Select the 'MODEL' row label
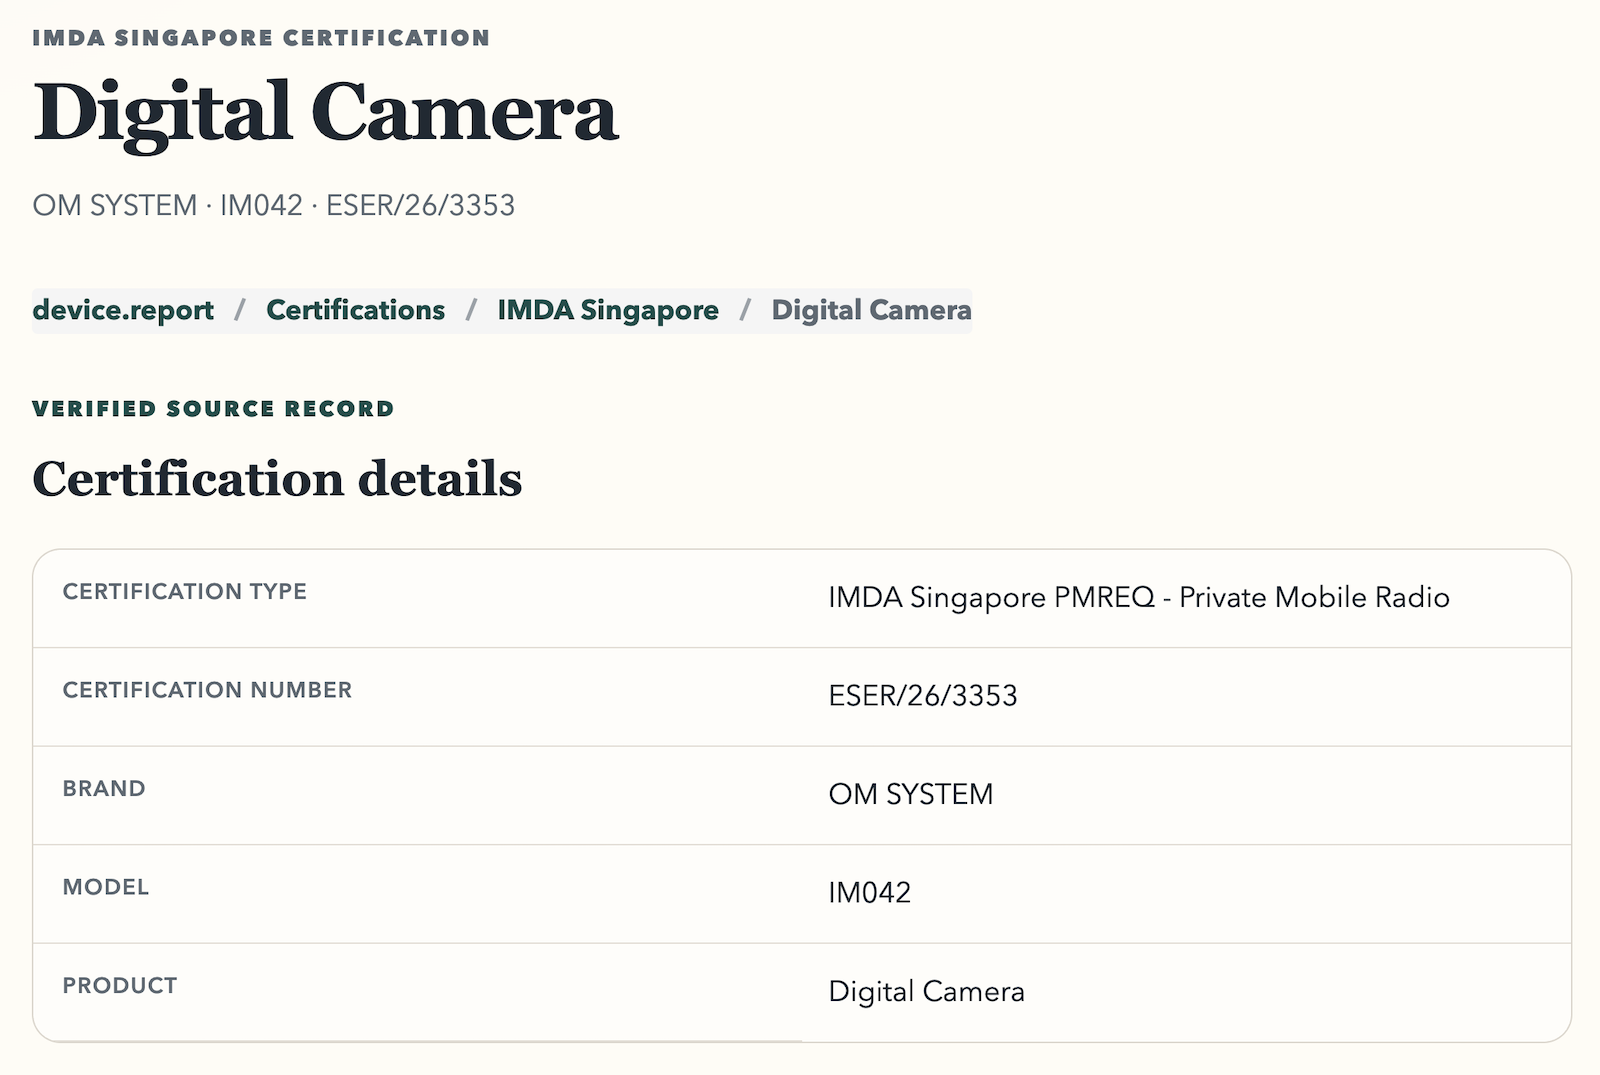Viewport: 1600px width, 1075px height. [106, 887]
